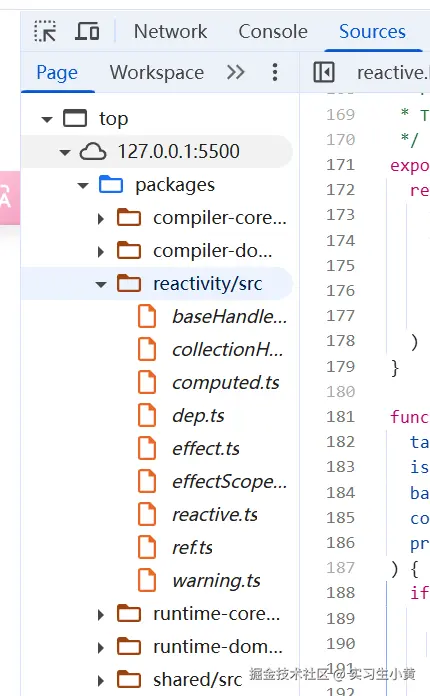Click the blue packages folder icon
430x696 pixels.
(x=111, y=184)
